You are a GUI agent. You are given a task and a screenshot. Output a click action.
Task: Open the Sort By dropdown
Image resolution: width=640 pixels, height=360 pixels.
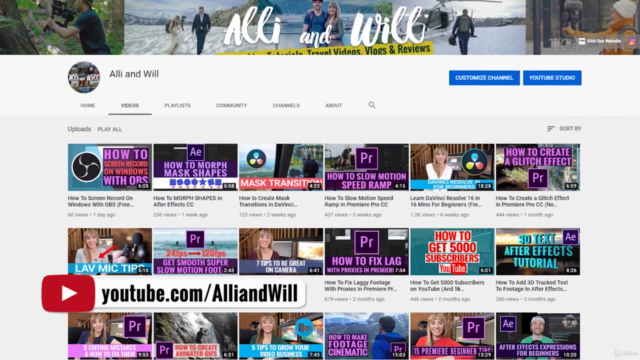[x=564, y=129]
